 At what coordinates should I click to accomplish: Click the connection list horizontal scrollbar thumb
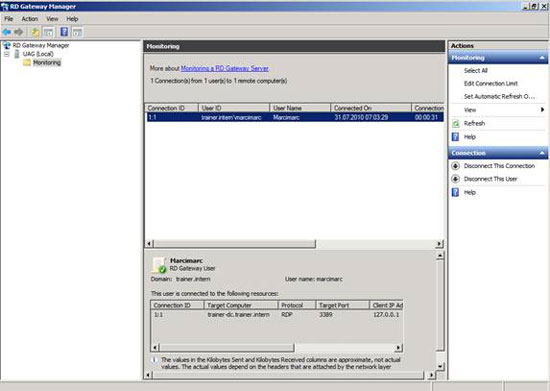click(x=235, y=244)
